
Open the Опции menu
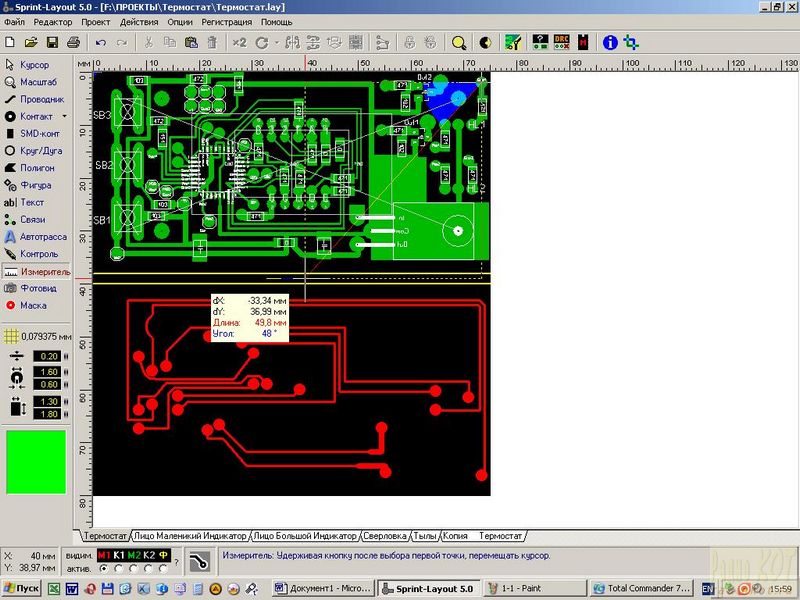click(180, 21)
